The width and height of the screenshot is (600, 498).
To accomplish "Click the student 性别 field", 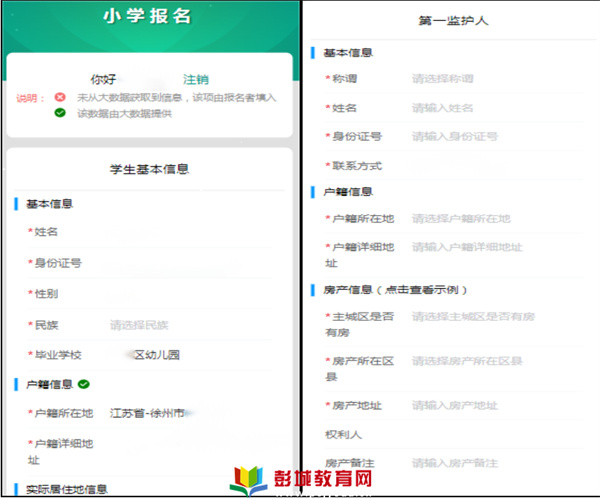I will click(x=150, y=294).
